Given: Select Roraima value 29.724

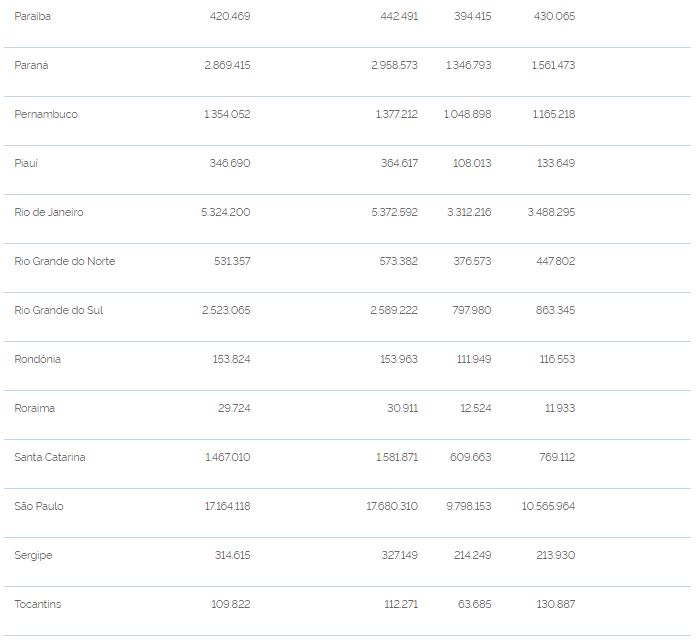Looking at the screenshot, I should click(234, 408).
